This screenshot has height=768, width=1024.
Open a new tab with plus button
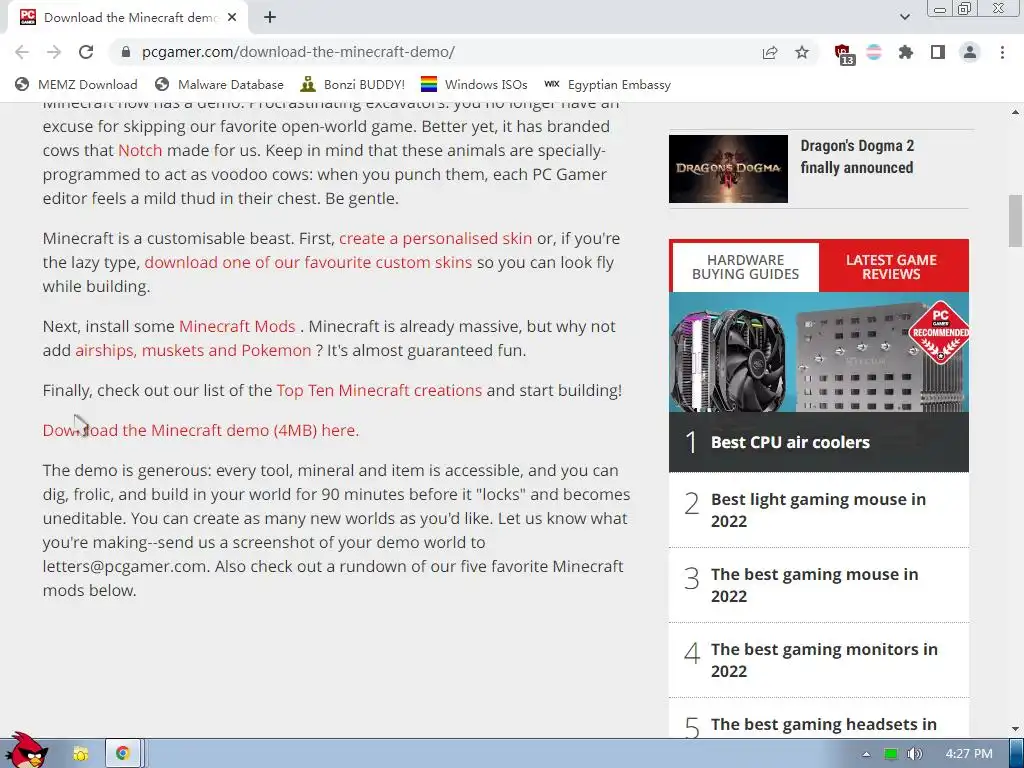point(270,18)
